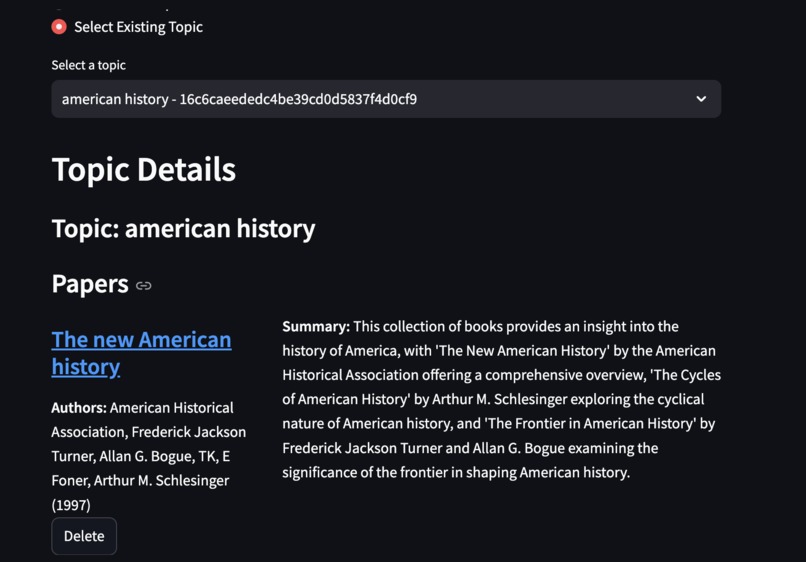The image size is (806, 562).
Task: Click the topic ID hash in dropdown
Action: click(x=298, y=99)
